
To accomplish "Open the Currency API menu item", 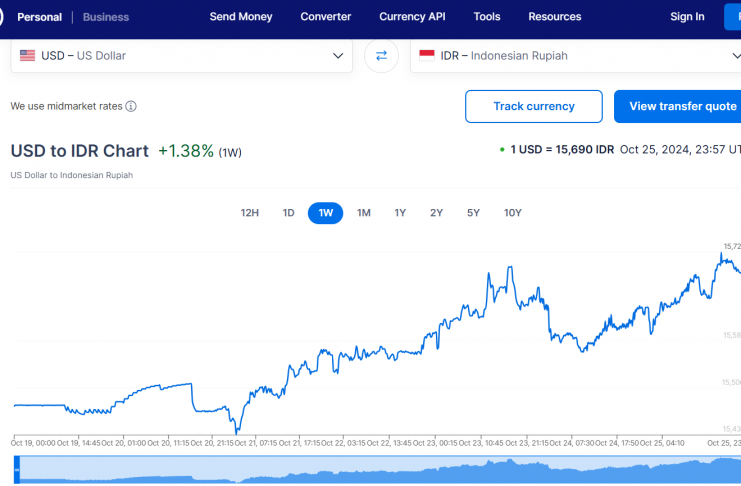I will coord(412,17).
